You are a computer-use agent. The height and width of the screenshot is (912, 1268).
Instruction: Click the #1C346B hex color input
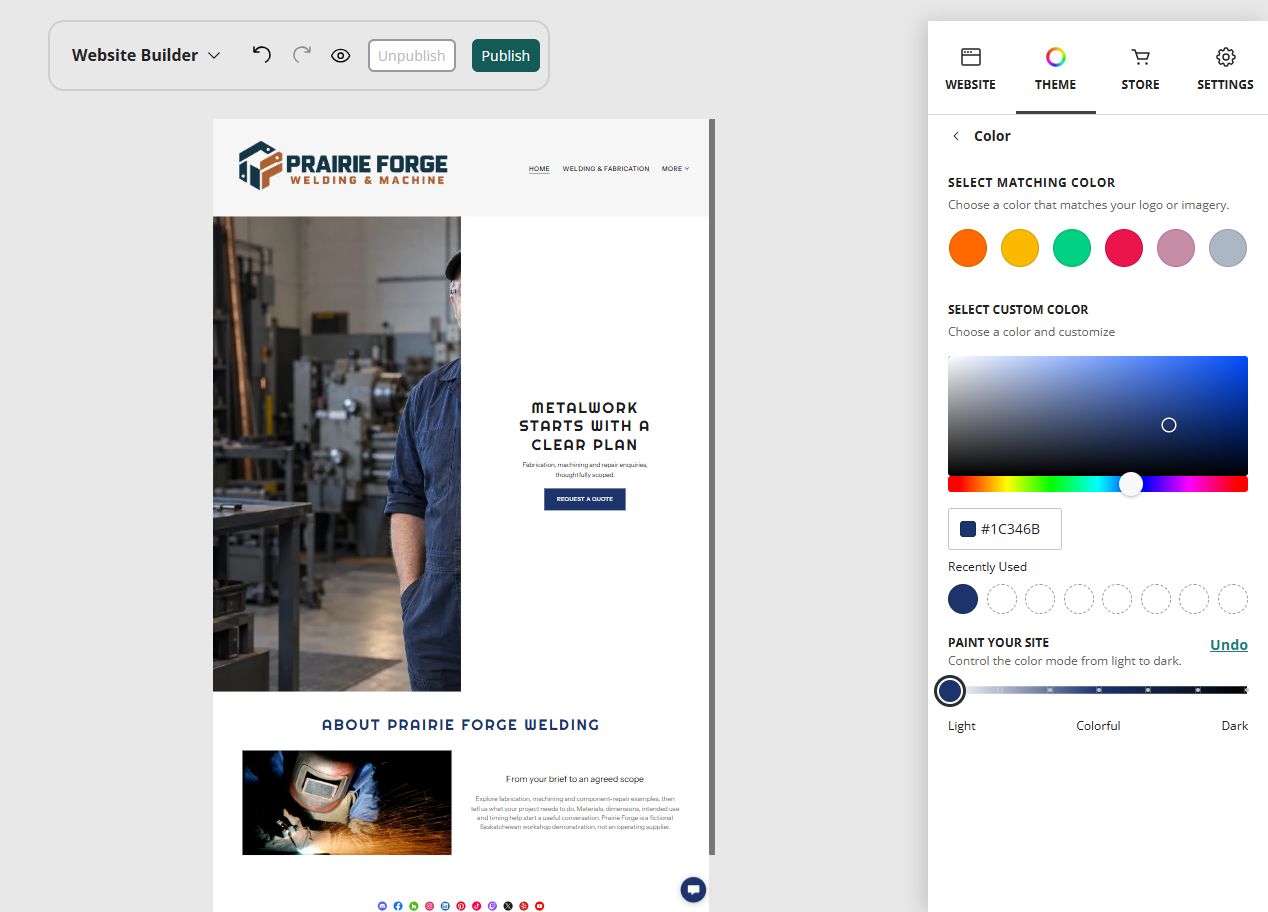[x=1005, y=529]
